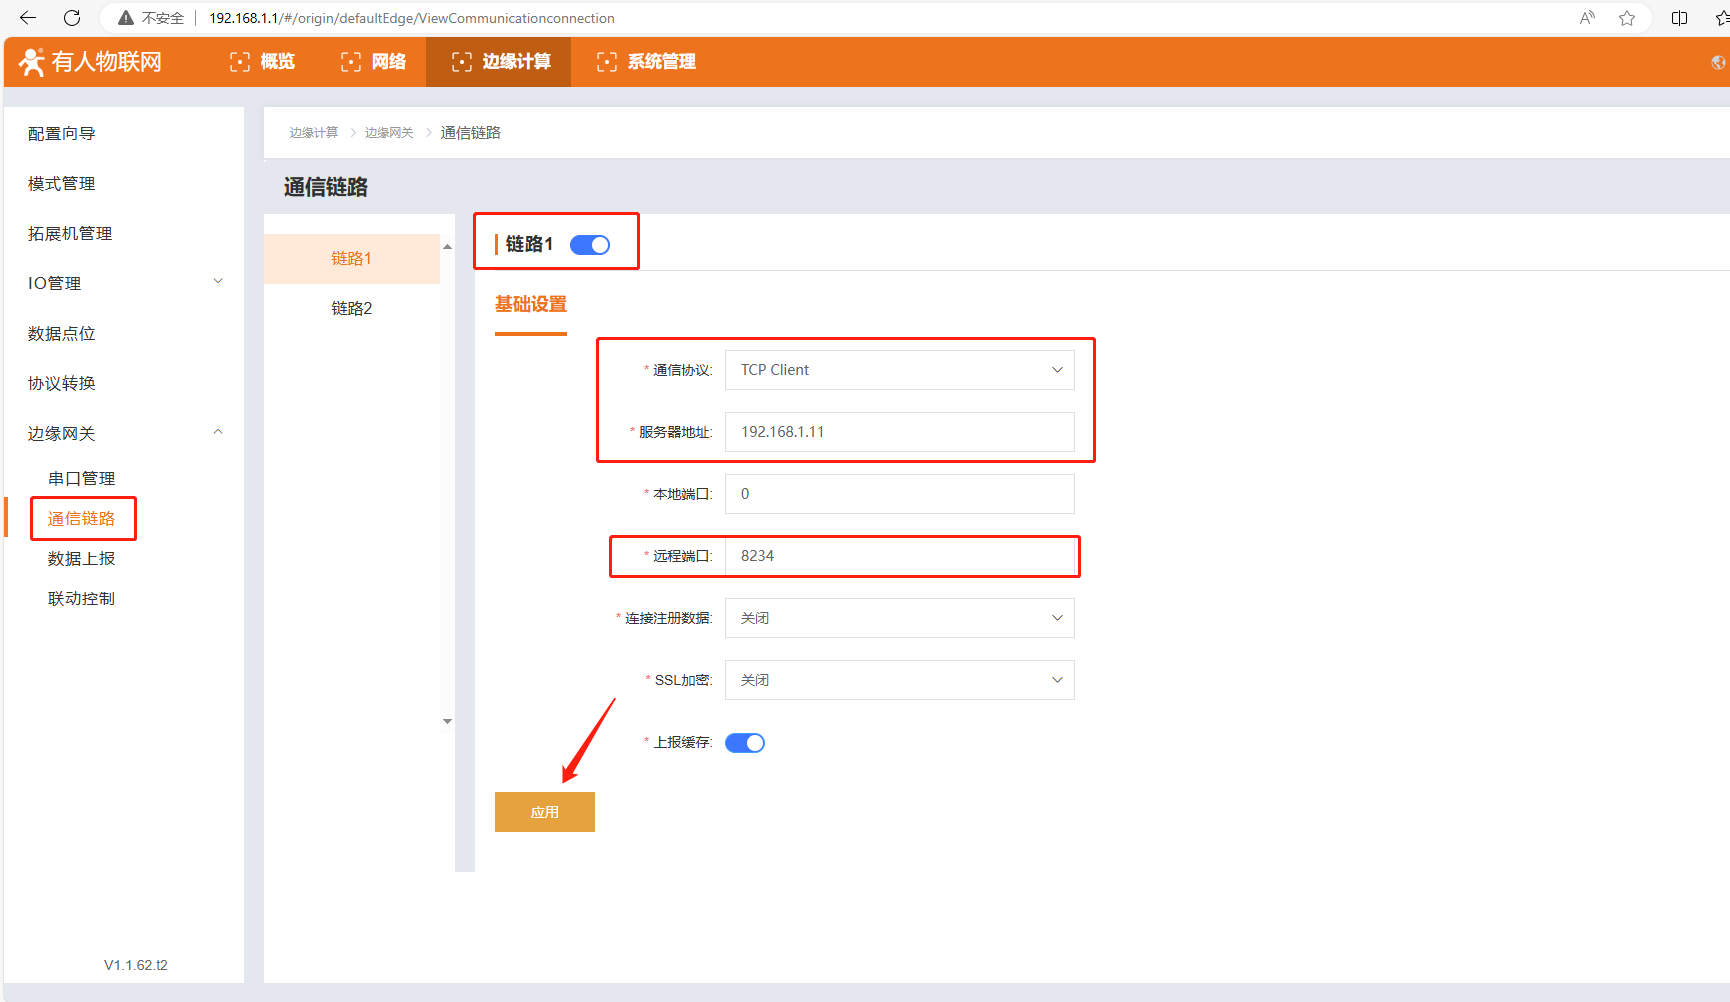Open the SSL加密 dropdown

click(x=899, y=680)
